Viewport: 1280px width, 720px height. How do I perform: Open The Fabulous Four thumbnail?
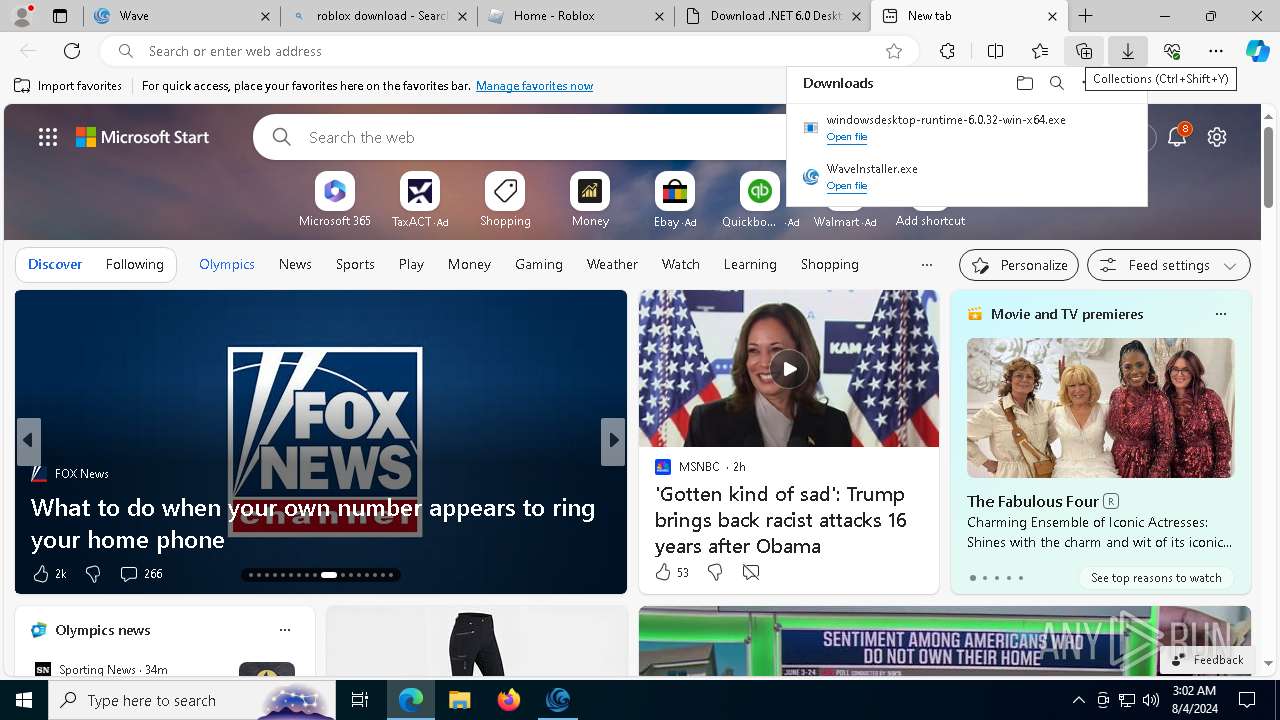pos(1100,408)
